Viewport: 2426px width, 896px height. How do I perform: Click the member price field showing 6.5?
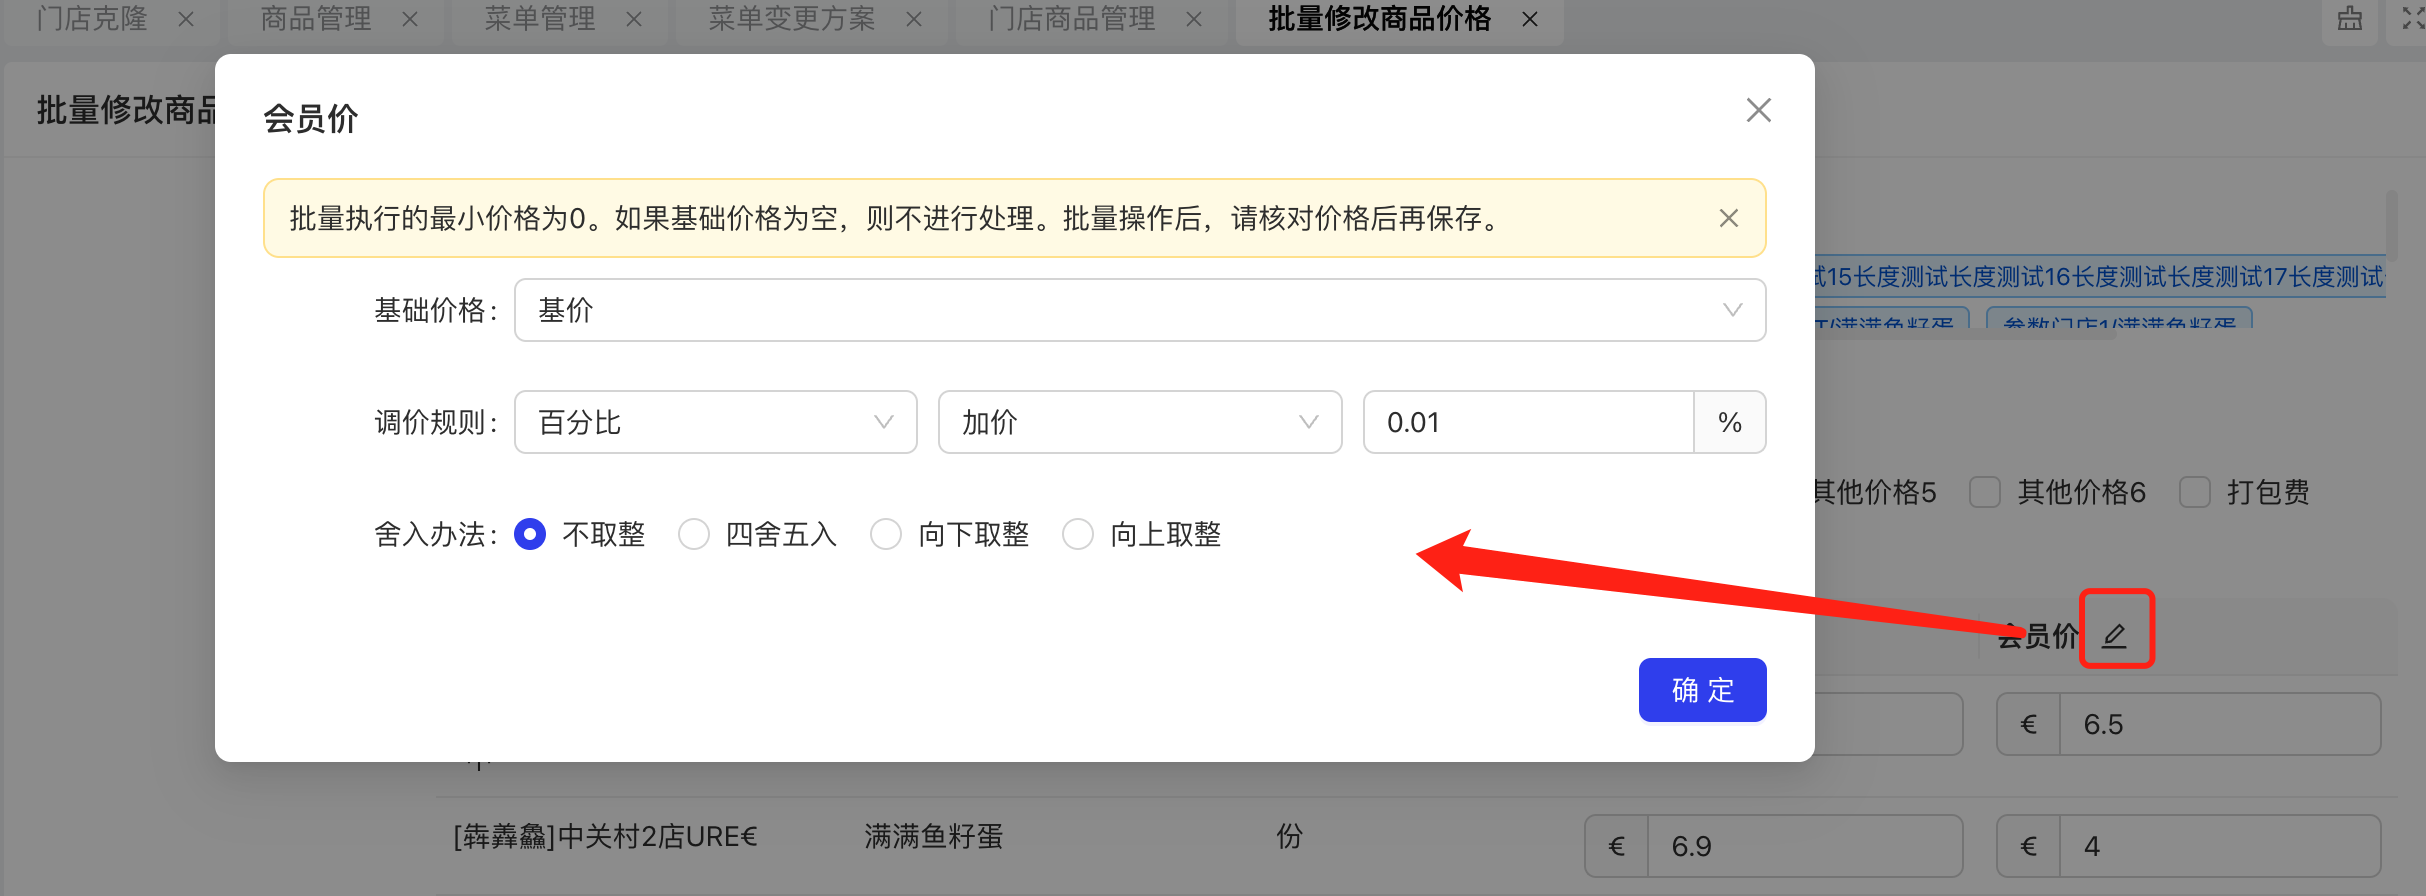click(2220, 724)
